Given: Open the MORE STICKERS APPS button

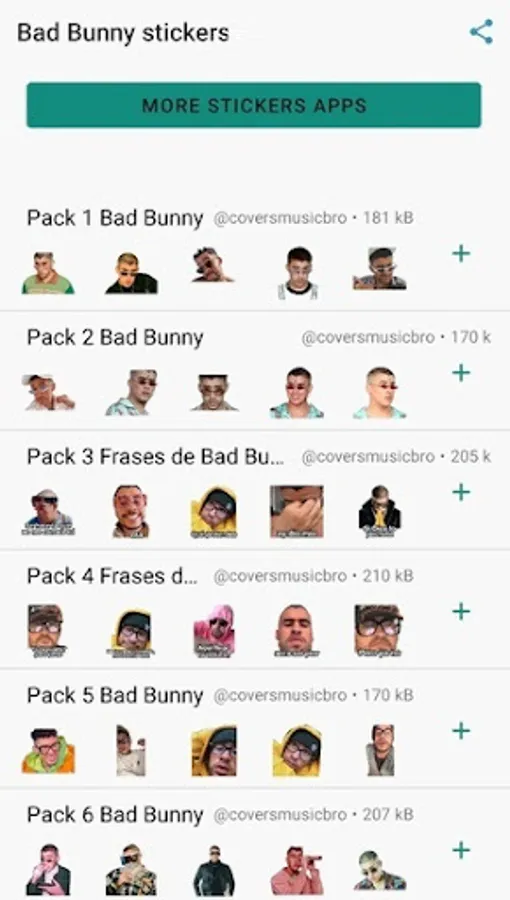Looking at the screenshot, I should (254, 105).
